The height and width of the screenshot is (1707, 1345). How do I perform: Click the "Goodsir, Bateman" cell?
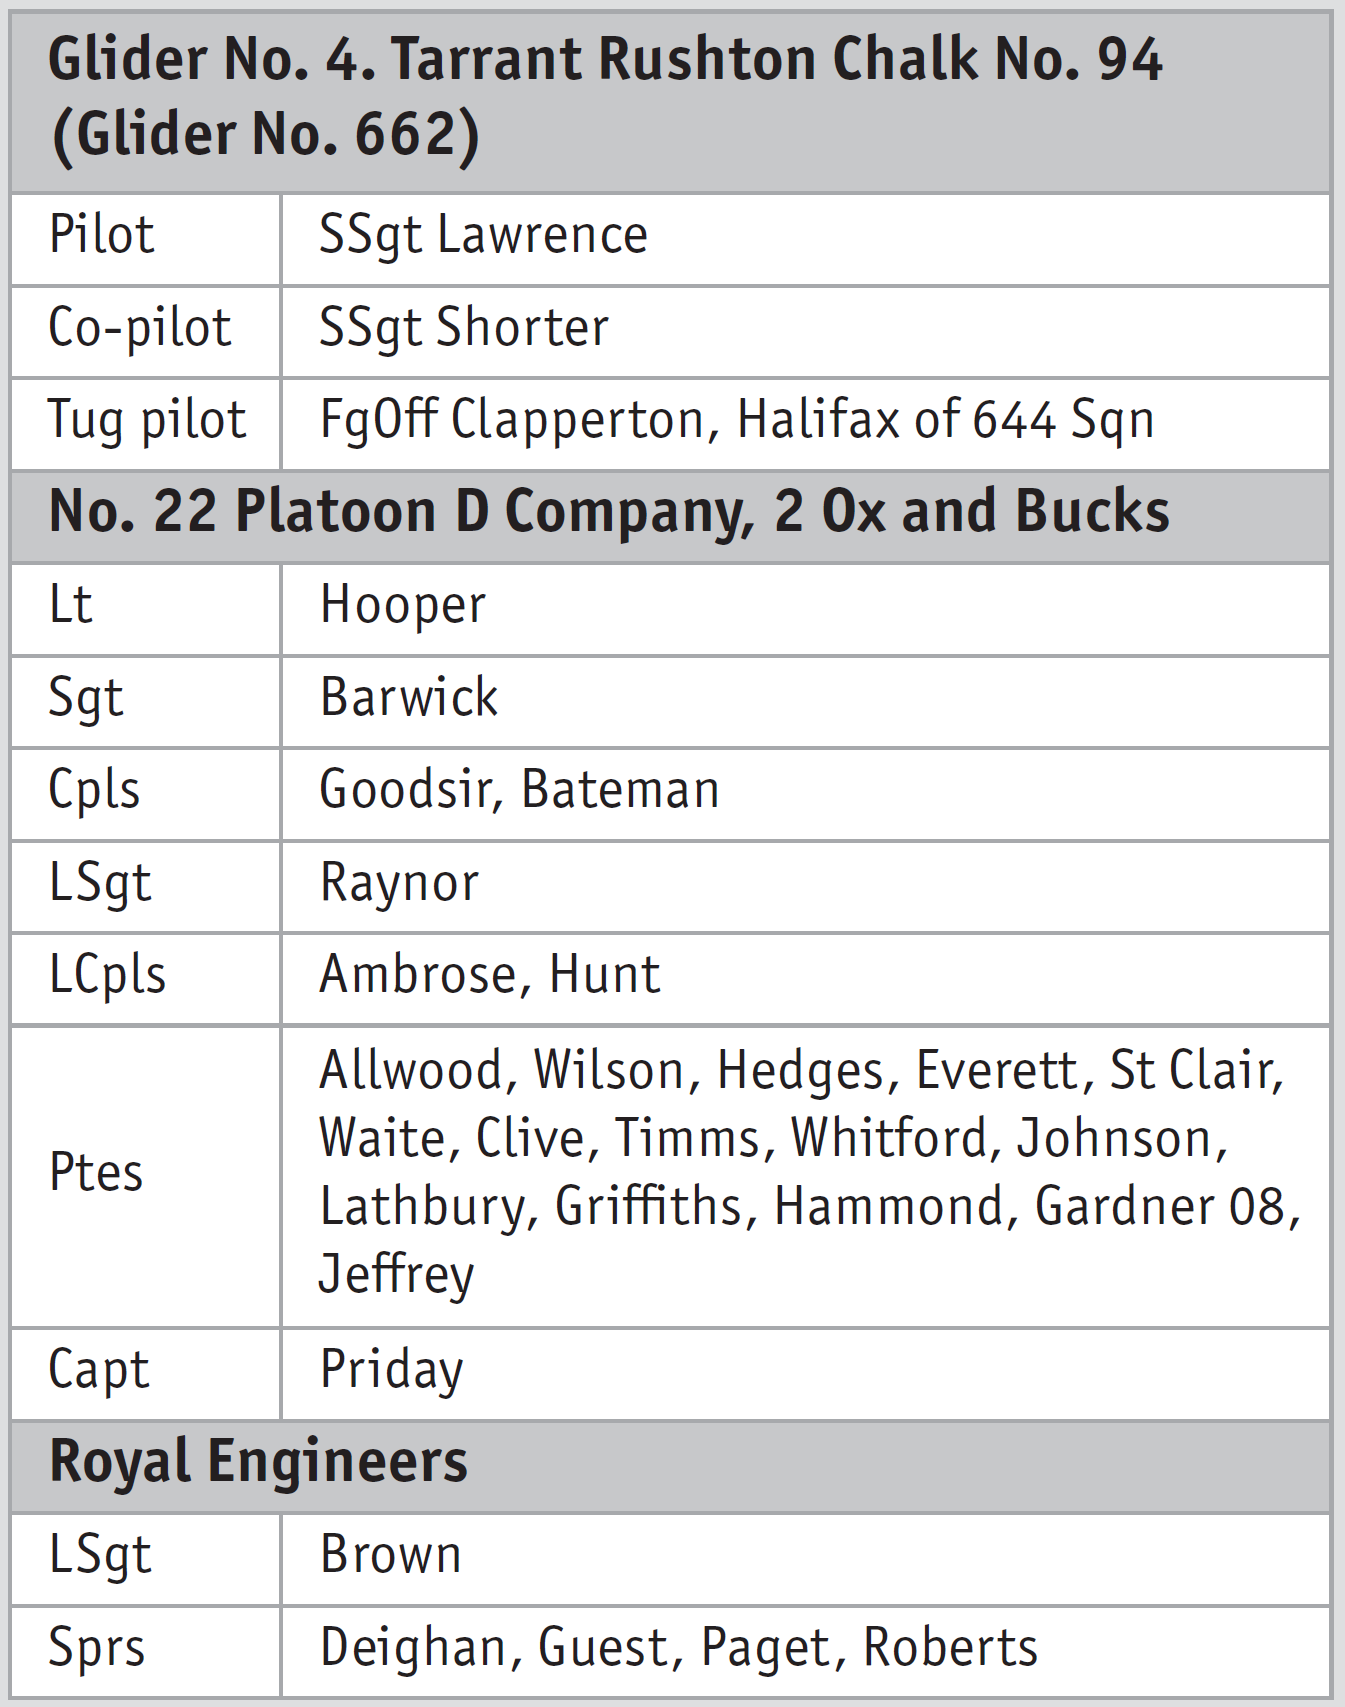(x=519, y=791)
